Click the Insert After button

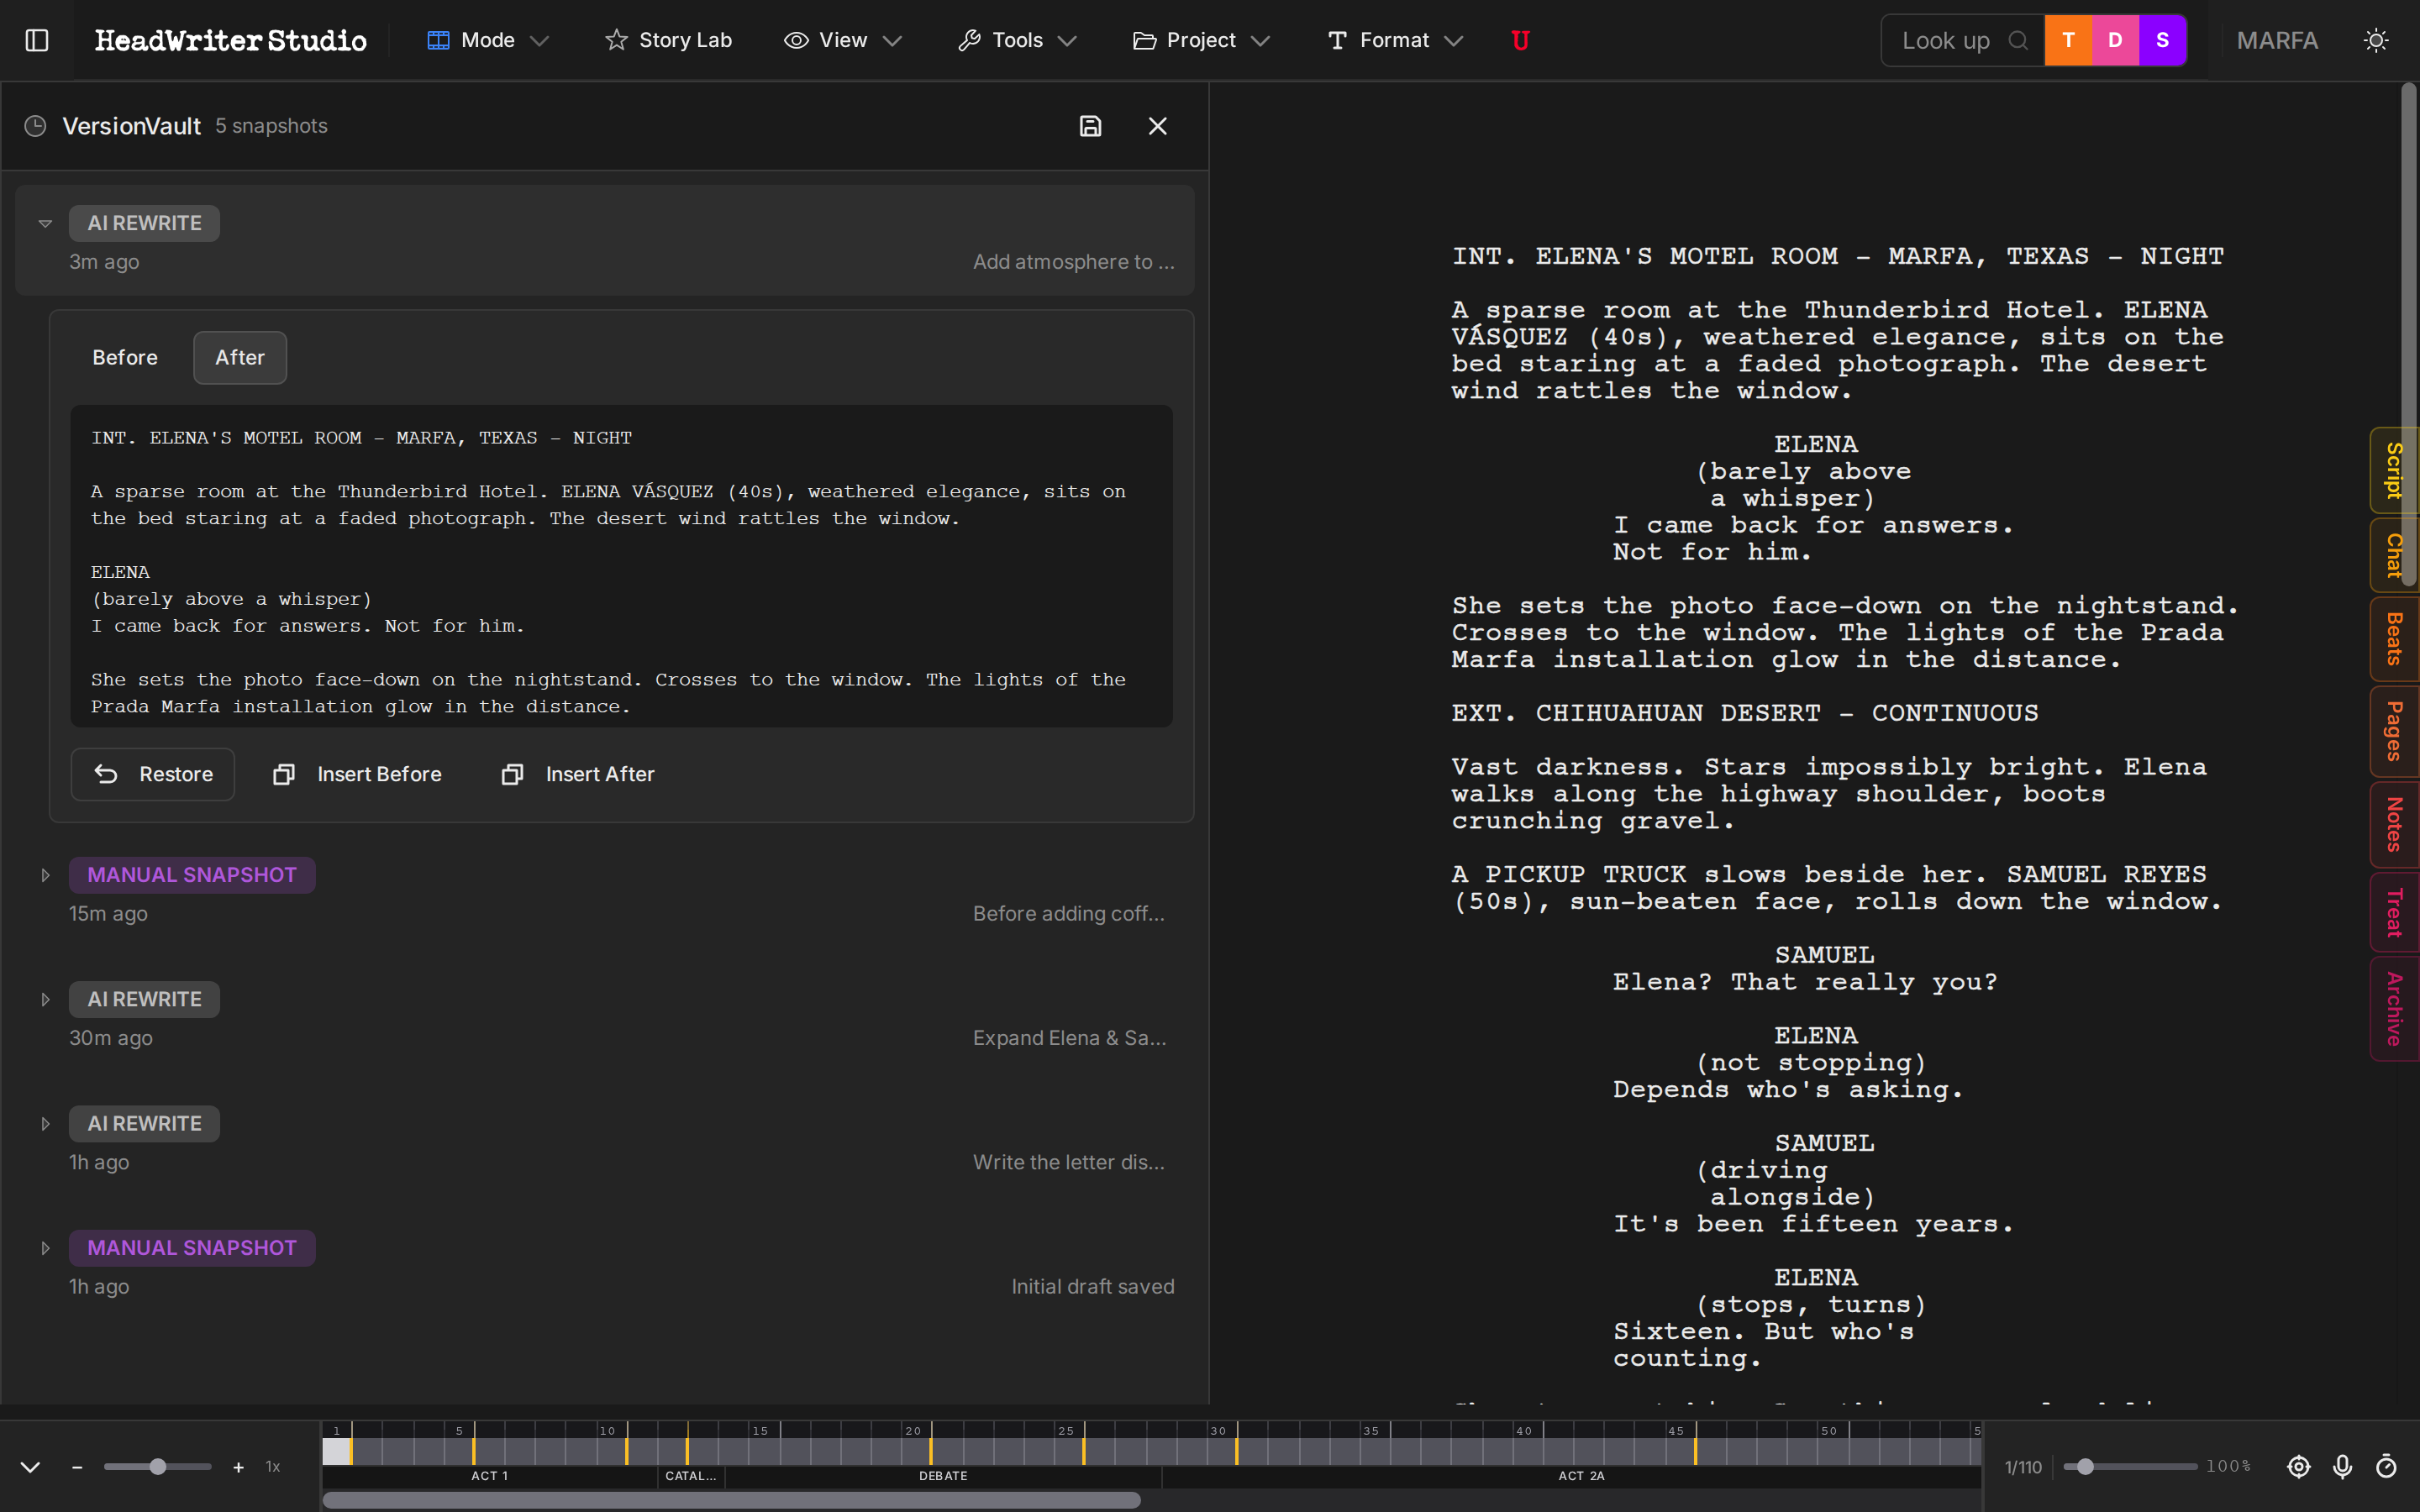pos(578,774)
